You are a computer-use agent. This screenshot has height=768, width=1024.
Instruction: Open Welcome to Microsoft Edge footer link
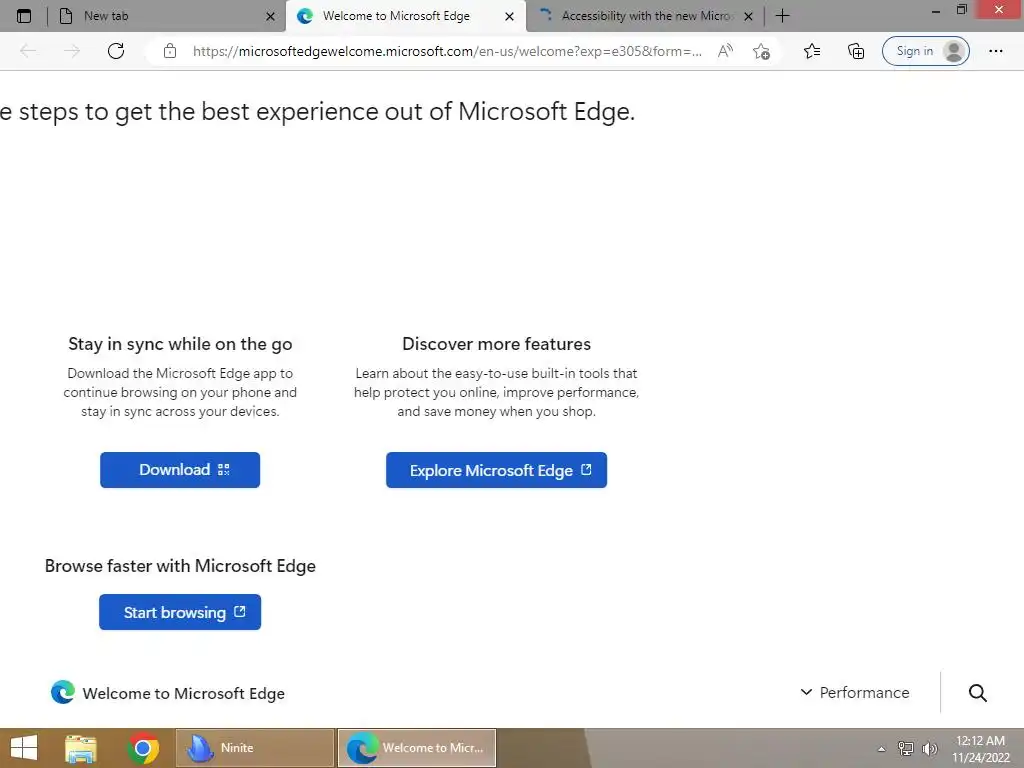click(184, 693)
